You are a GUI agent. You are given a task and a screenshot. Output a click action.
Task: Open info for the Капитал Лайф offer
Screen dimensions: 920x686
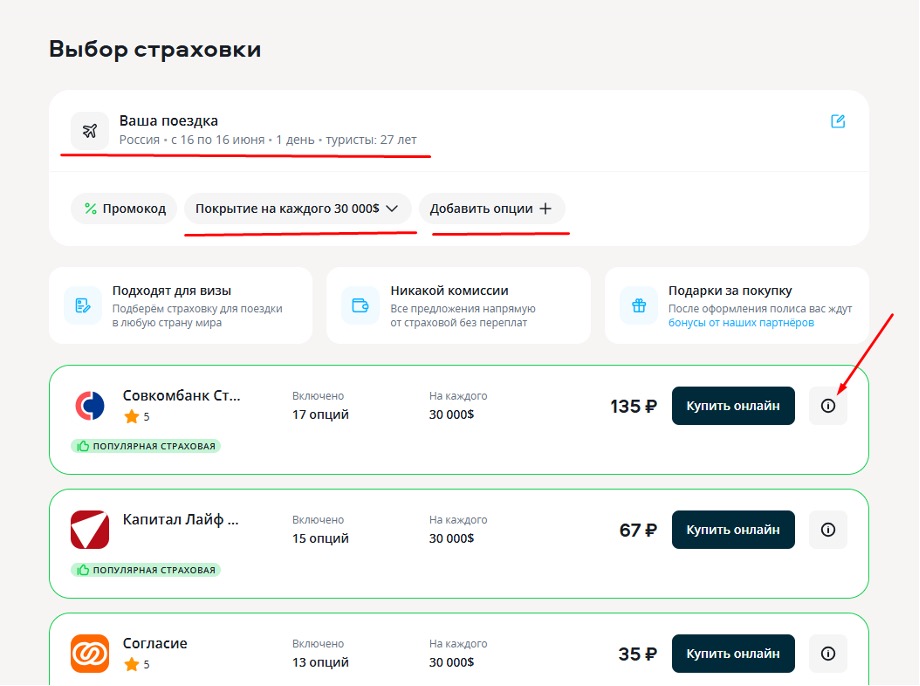828,529
